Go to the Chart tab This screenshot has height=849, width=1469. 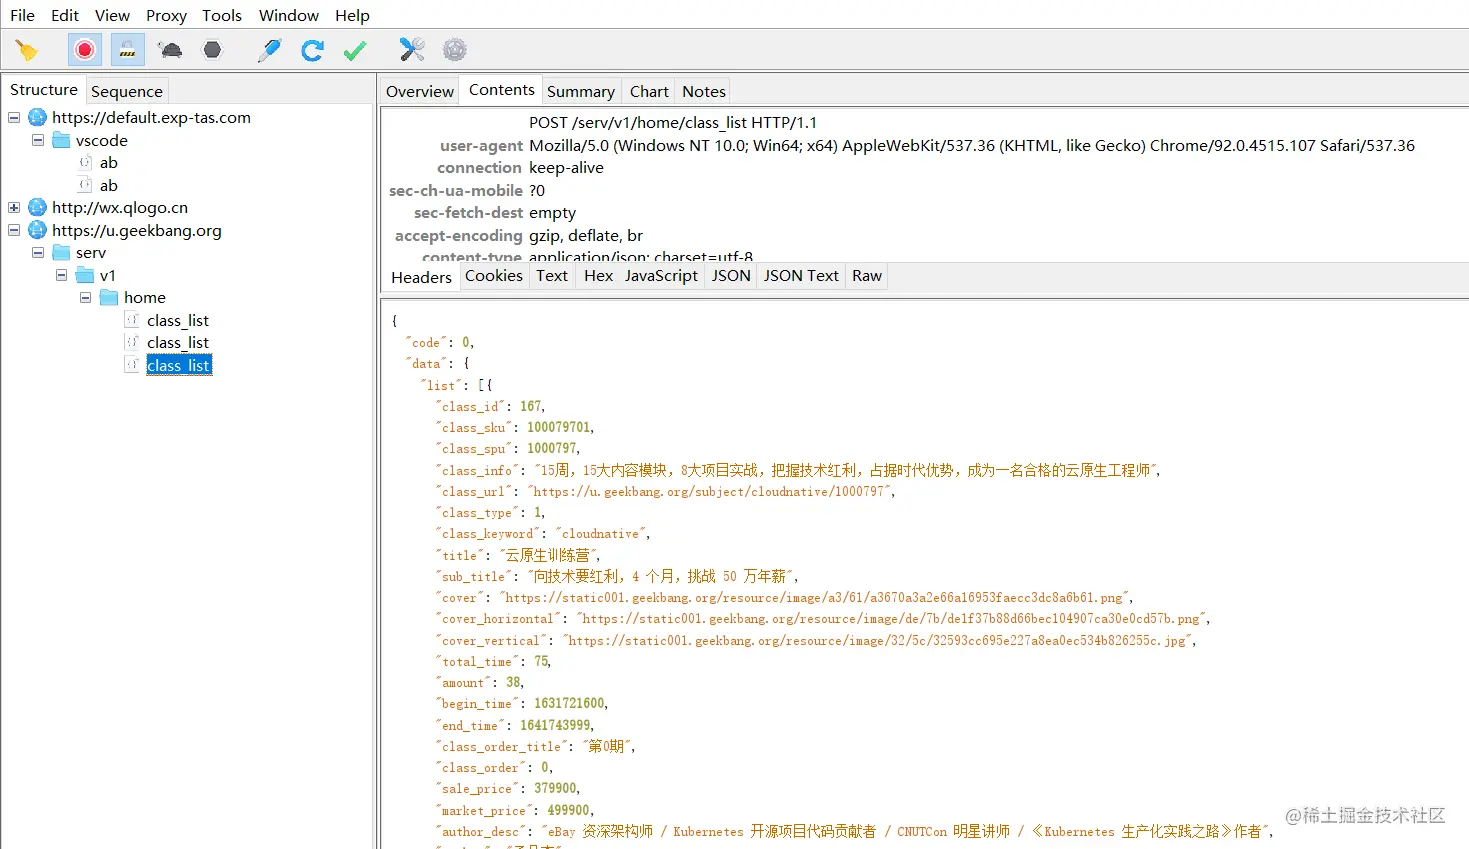coord(649,91)
